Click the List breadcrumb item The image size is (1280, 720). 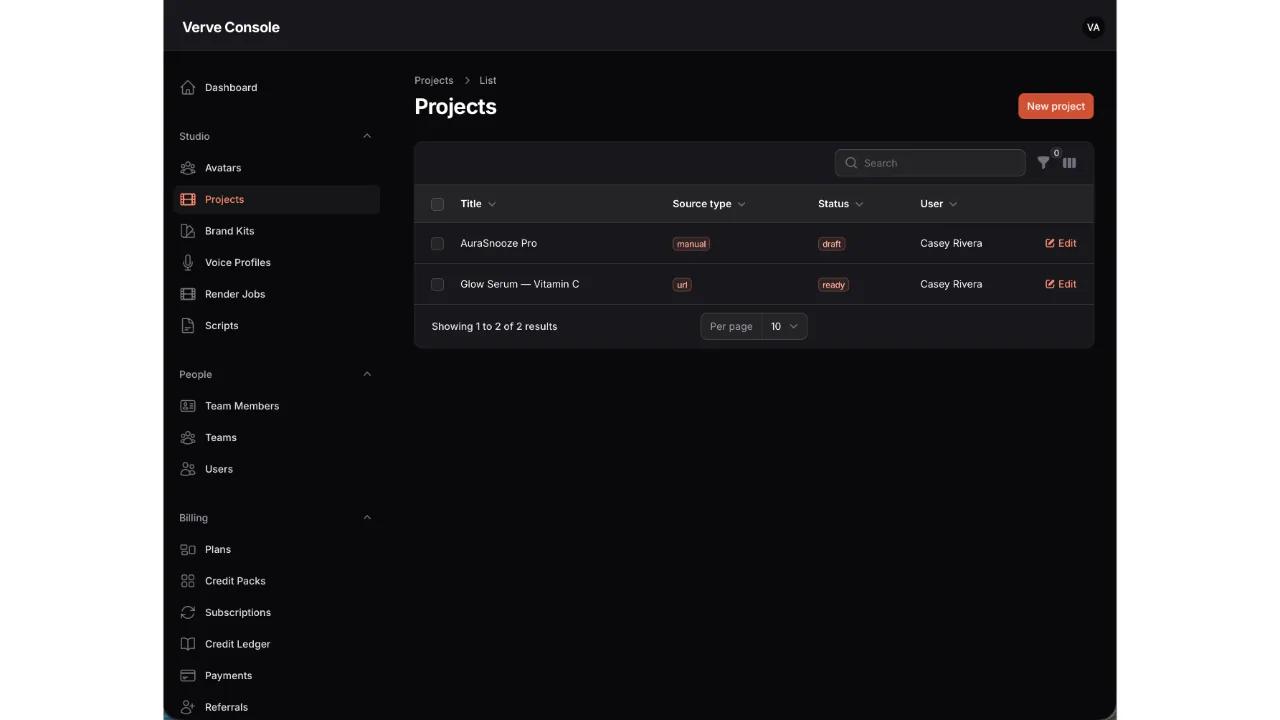(488, 80)
